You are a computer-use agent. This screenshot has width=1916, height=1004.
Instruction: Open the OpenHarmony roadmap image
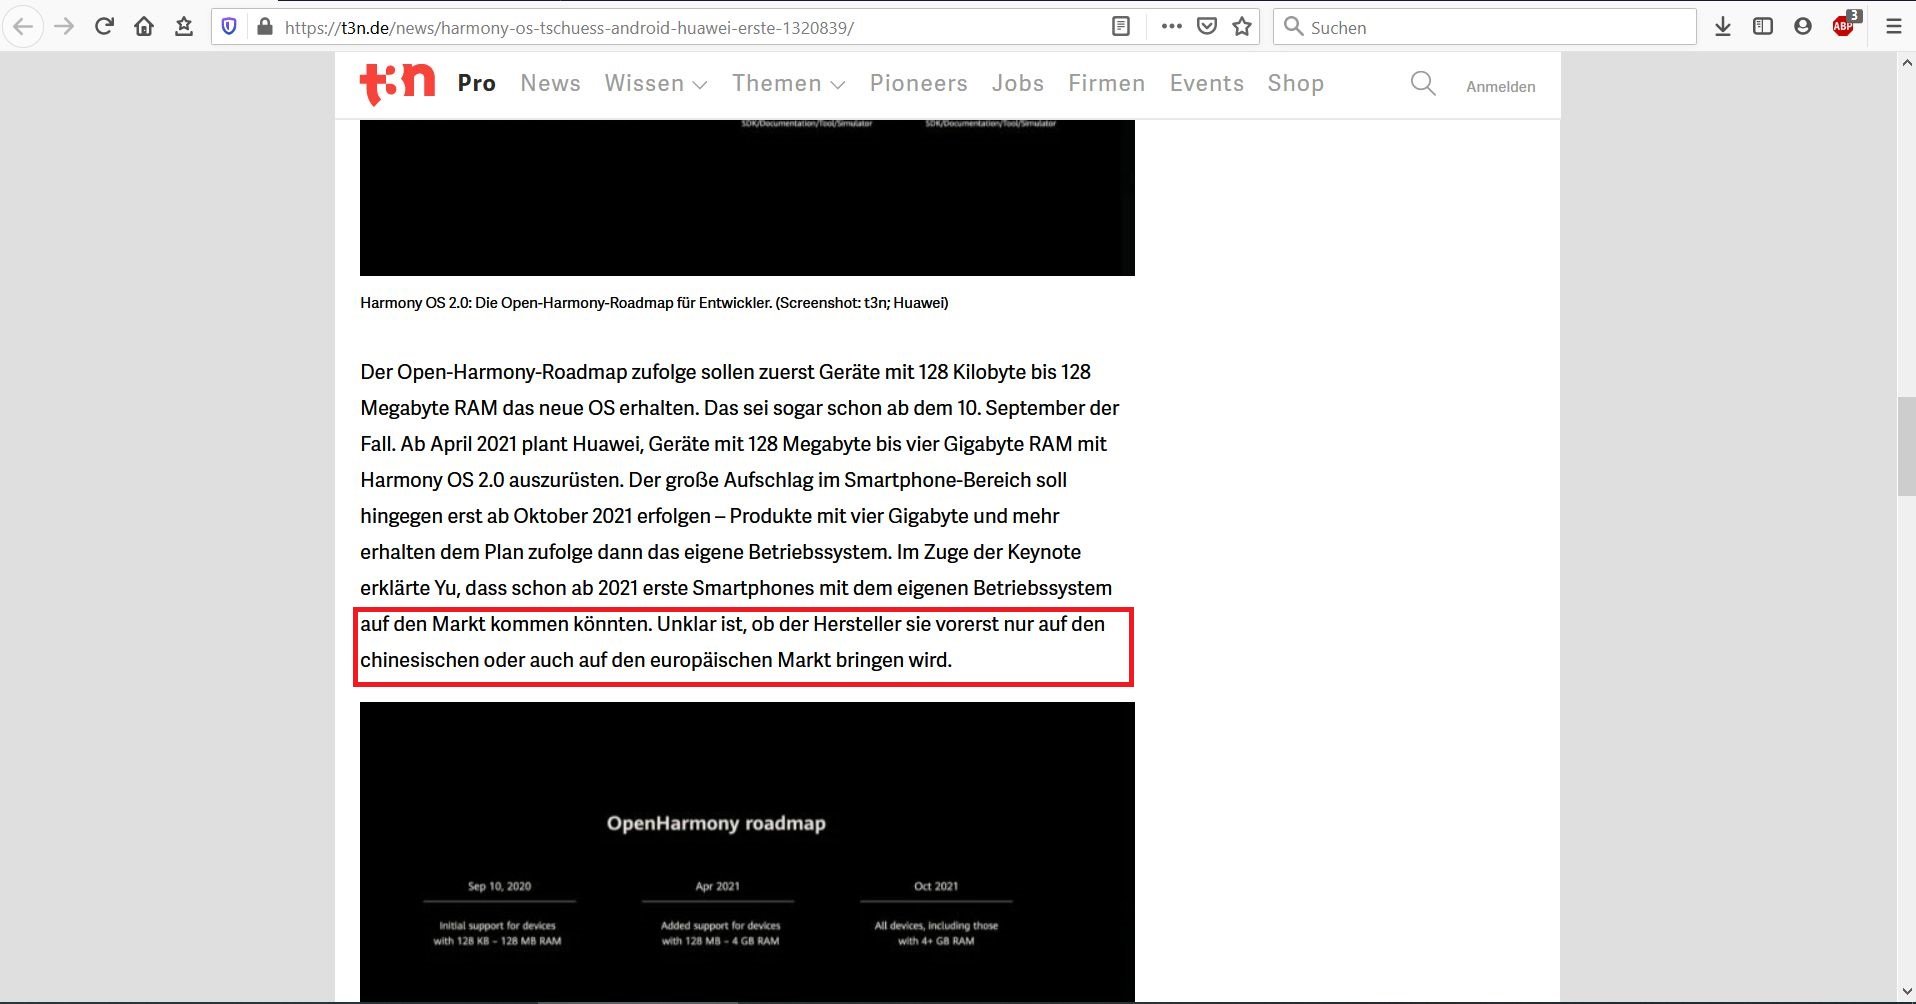(747, 852)
